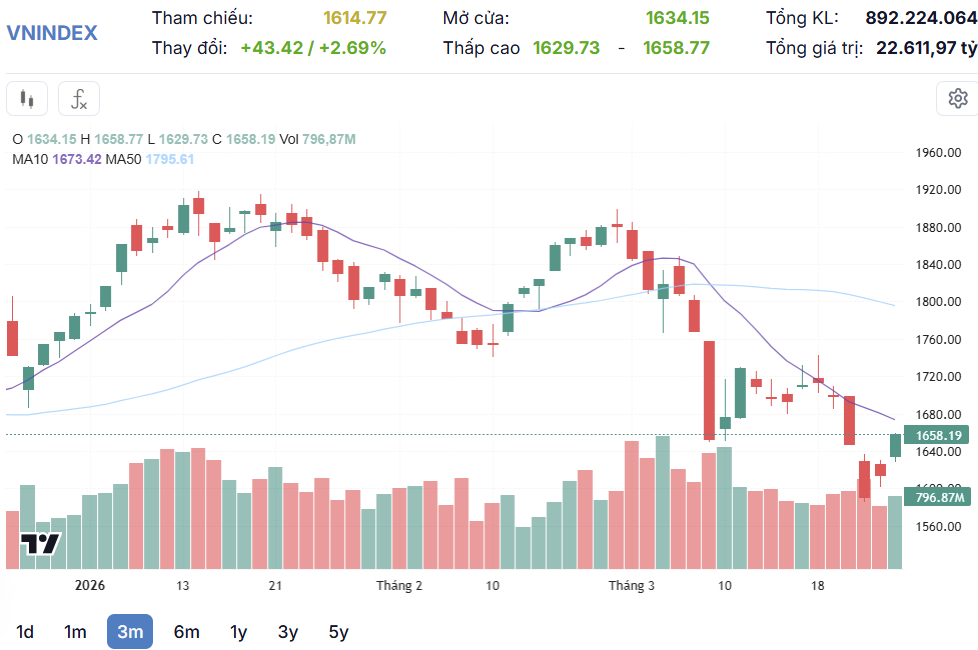
Task: Click the active 3m timeframe button
Action: click(x=129, y=632)
